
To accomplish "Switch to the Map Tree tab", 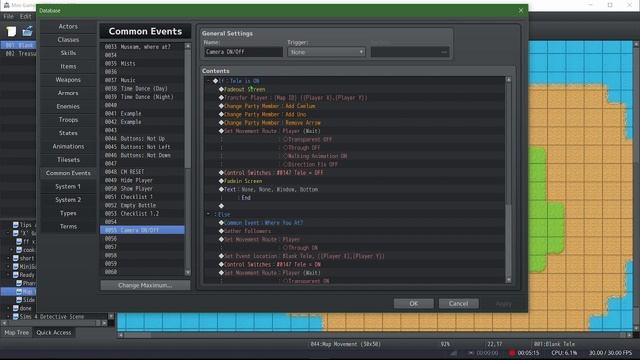I will (16, 333).
